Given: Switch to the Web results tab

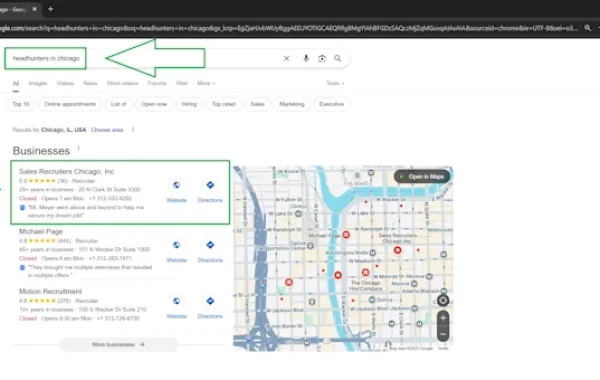Looking at the screenshot, I should pos(182,83).
